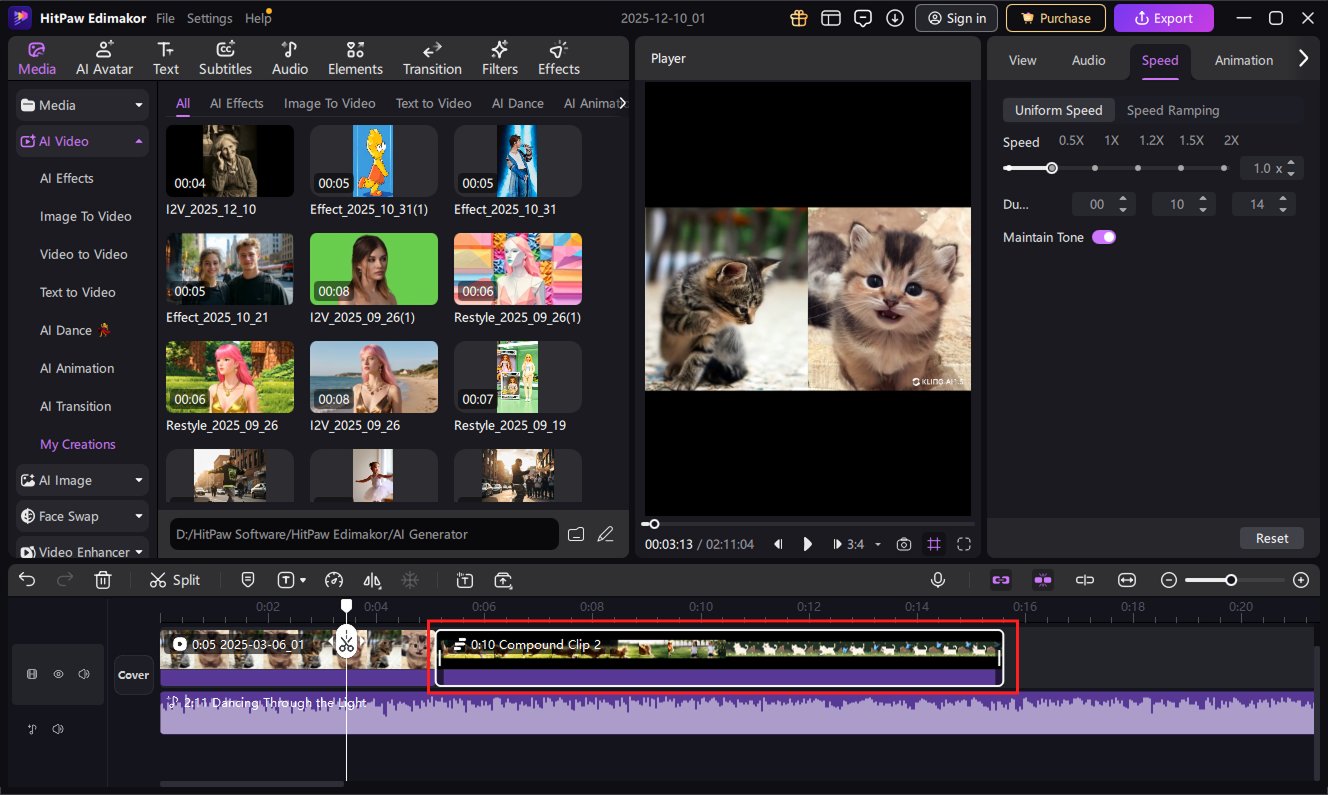Delete the selected clip with trash icon
This screenshot has height=795, width=1328.
(x=103, y=580)
